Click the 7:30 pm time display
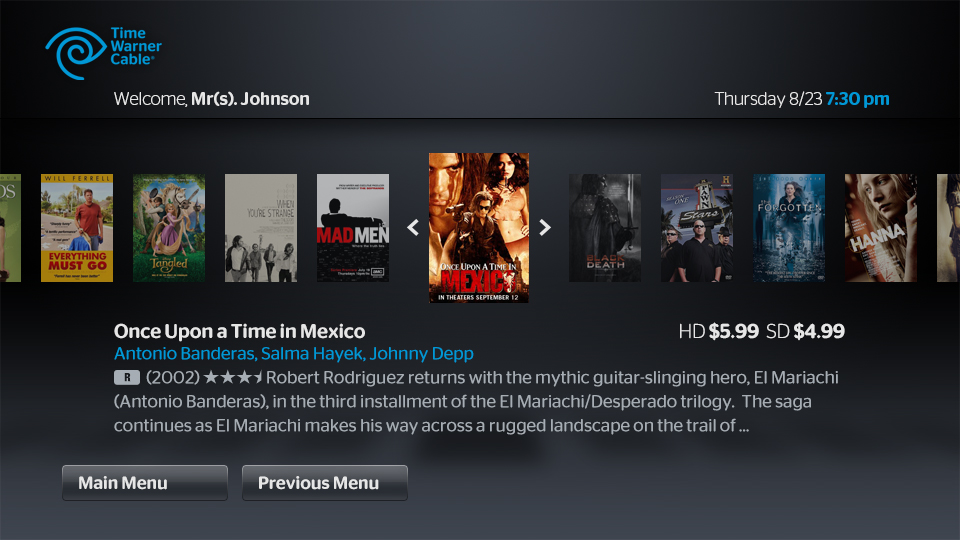The width and height of the screenshot is (960, 540). point(858,99)
